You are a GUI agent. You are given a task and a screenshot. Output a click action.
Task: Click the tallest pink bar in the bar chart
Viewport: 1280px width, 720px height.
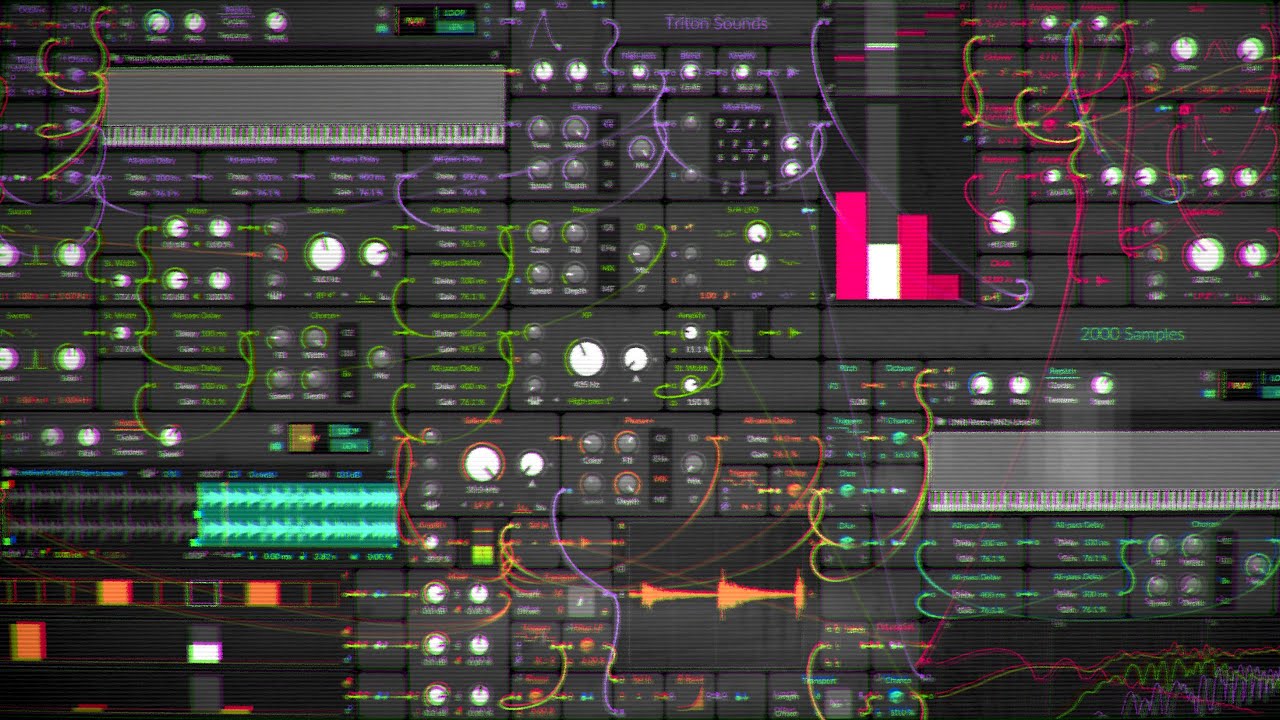851,246
